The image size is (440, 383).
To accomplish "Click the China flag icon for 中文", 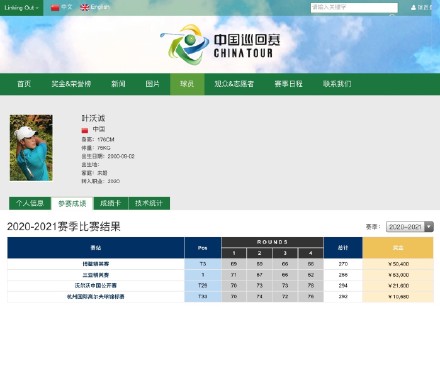I will (x=55, y=8).
